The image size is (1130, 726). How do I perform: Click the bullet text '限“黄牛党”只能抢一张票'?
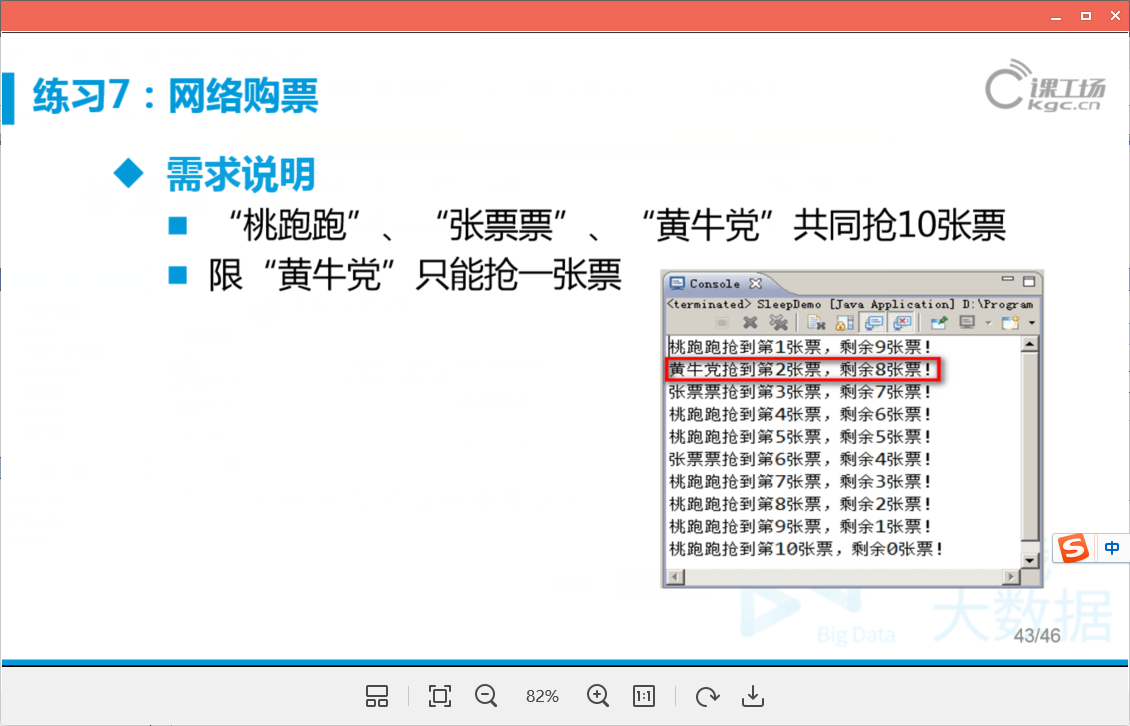tap(414, 275)
